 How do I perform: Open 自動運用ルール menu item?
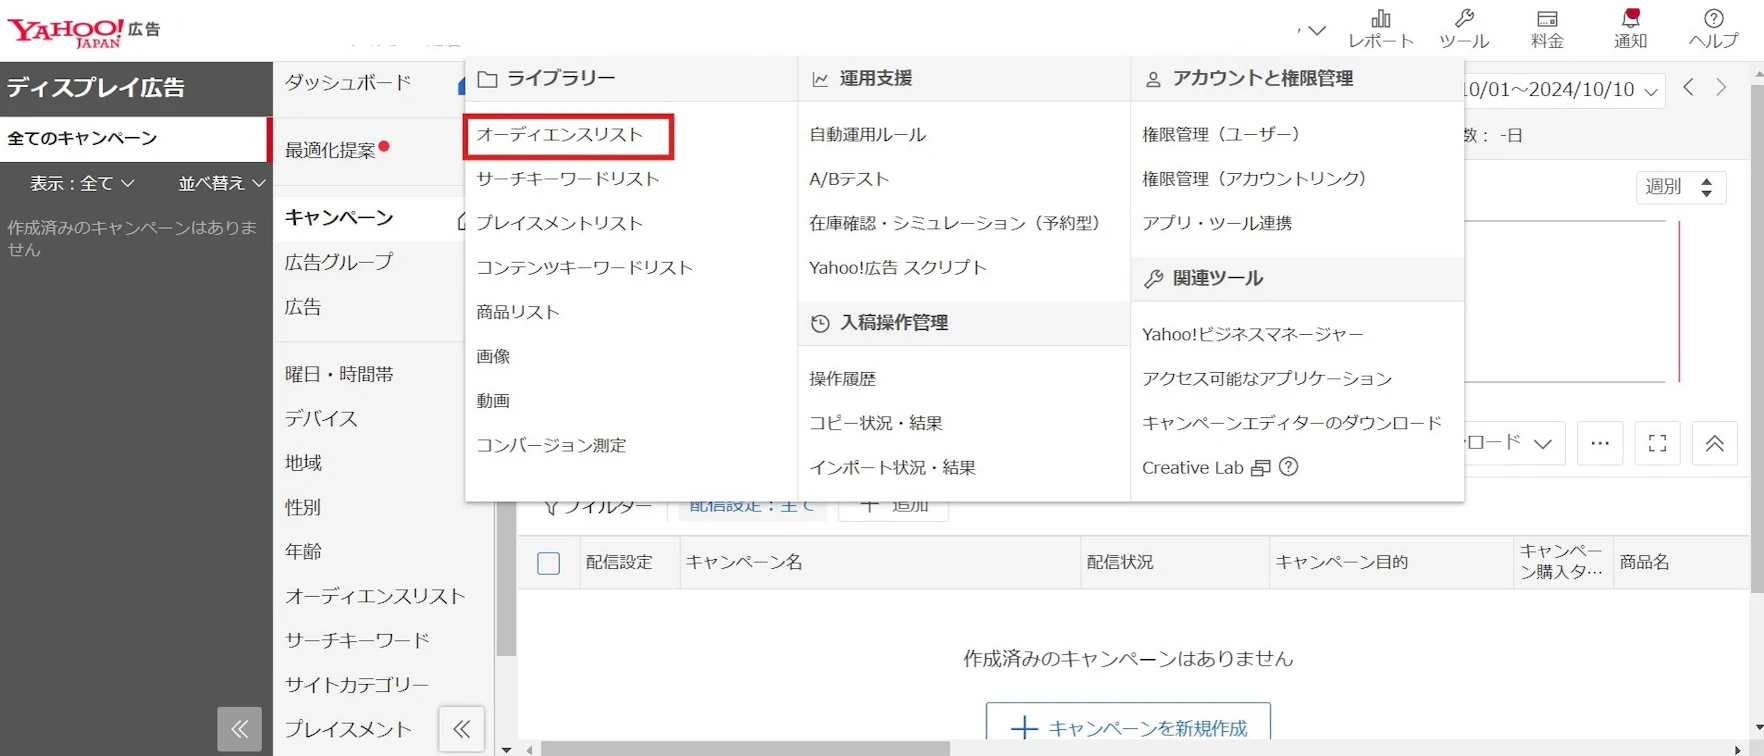(867, 134)
